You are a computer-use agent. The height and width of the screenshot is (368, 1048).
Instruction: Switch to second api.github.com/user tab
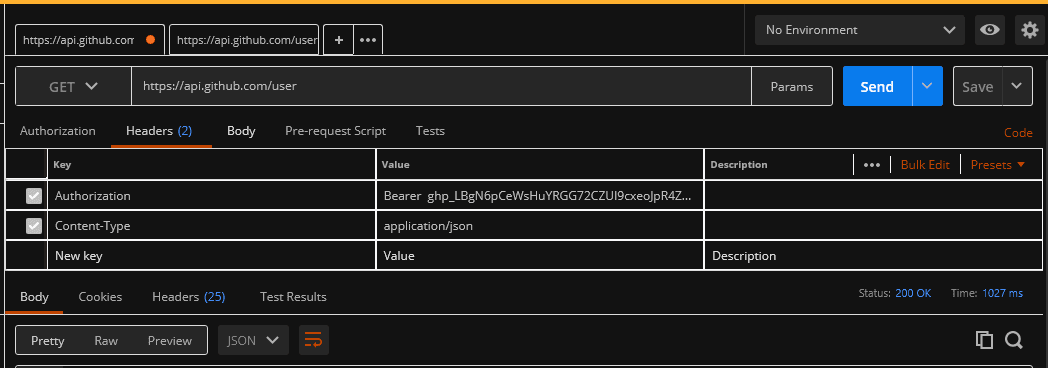coord(244,40)
